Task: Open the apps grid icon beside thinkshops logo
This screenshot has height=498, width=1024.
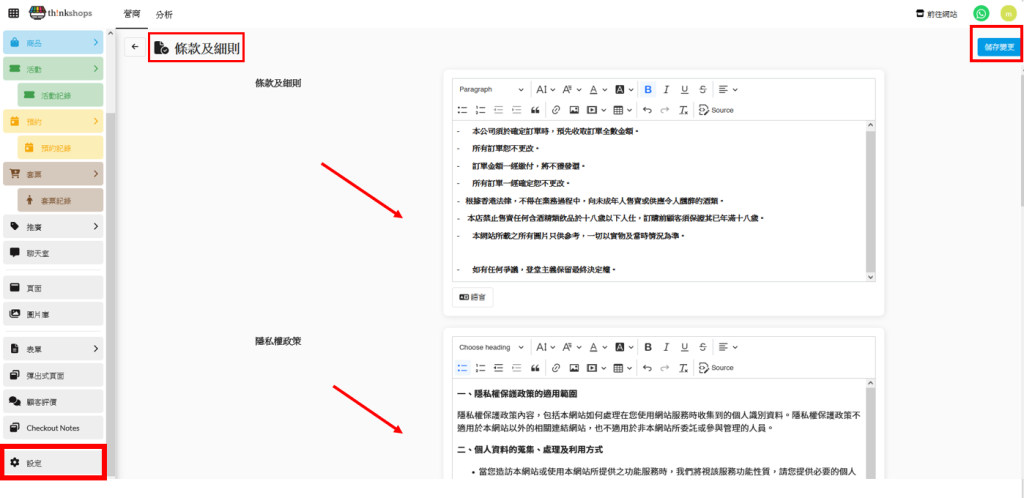Action: (x=13, y=14)
